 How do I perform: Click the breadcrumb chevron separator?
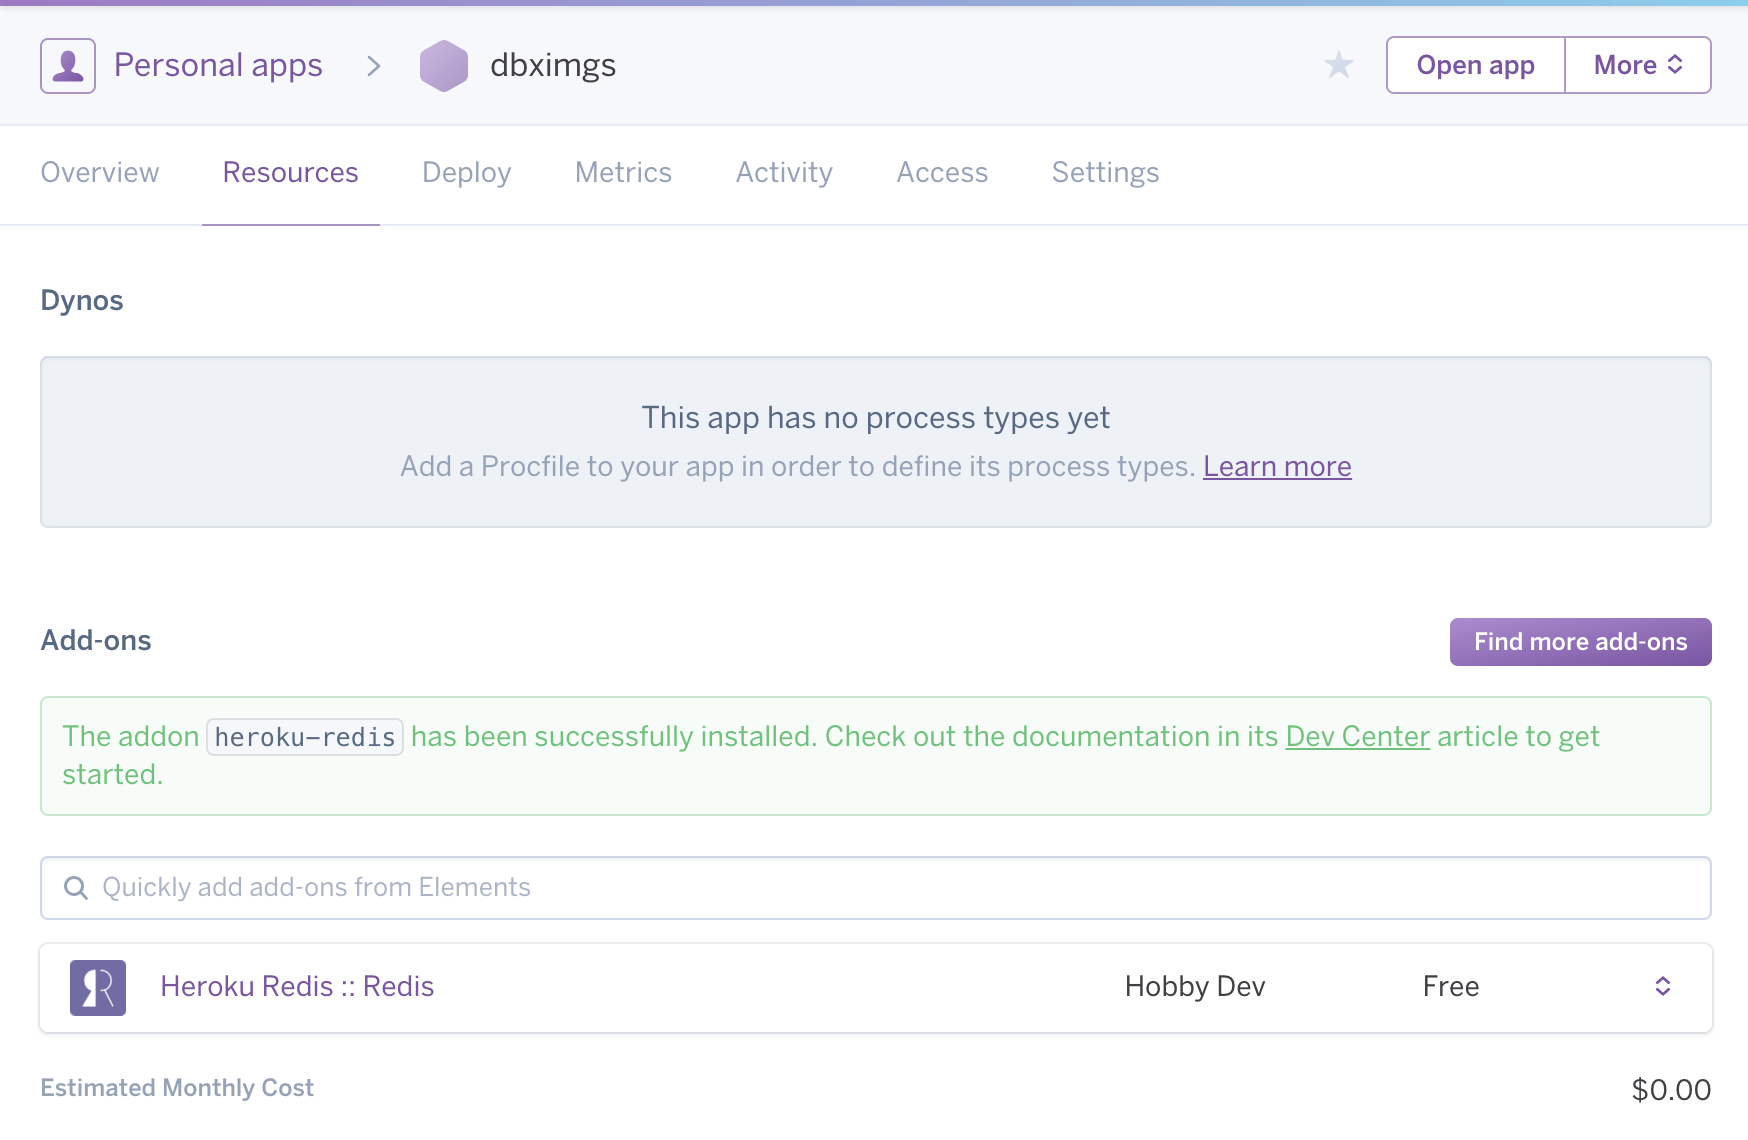tap(374, 66)
